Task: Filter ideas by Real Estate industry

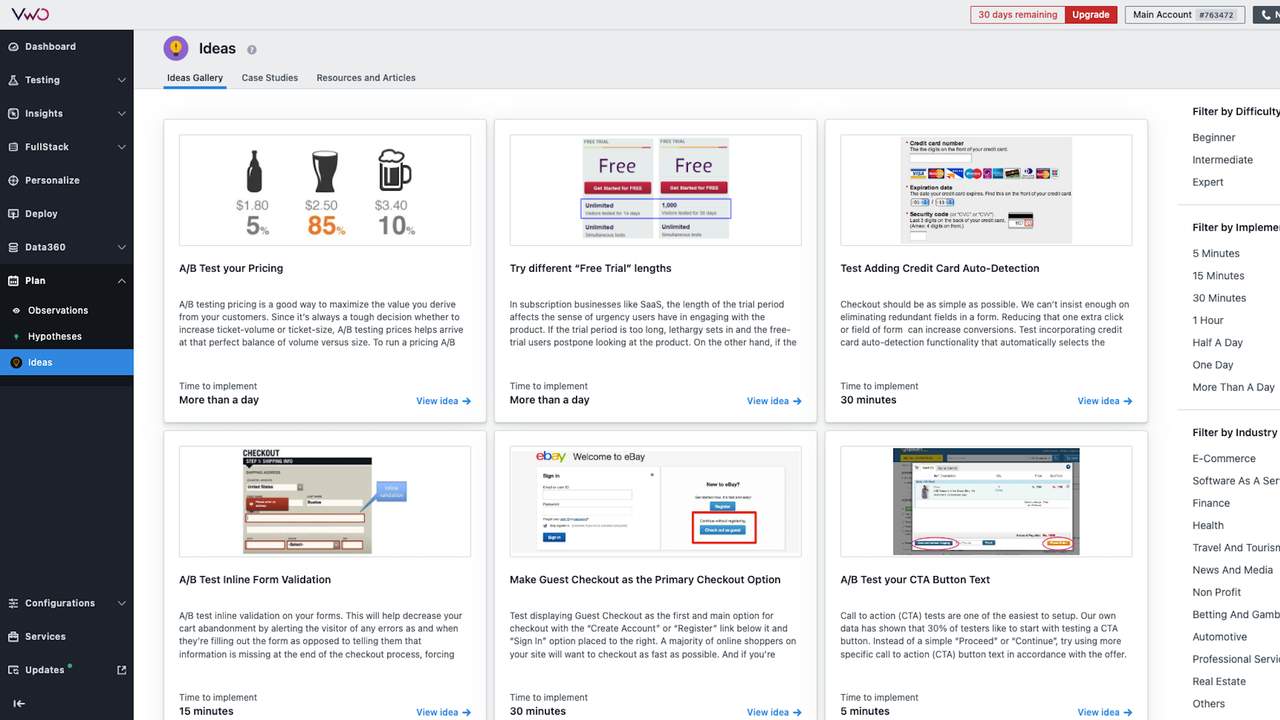Action: point(1219,682)
